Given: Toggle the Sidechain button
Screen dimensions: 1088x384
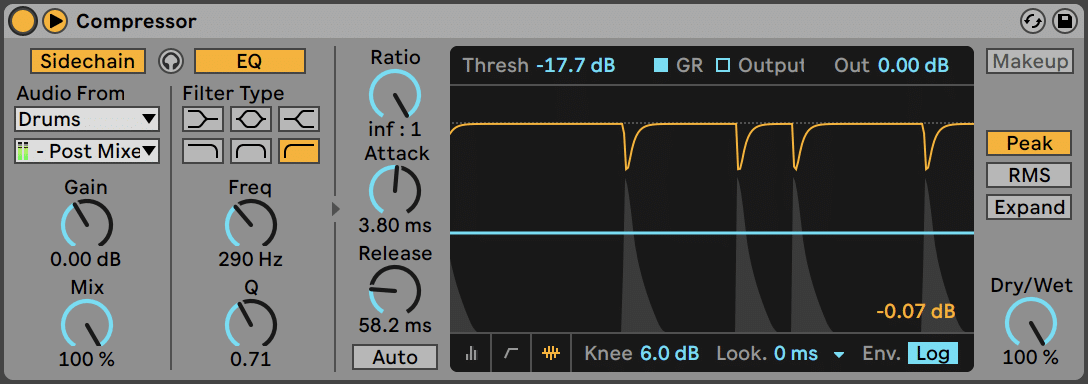Looking at the screenshot, I should pyautogui.click(x=87, y=61).
